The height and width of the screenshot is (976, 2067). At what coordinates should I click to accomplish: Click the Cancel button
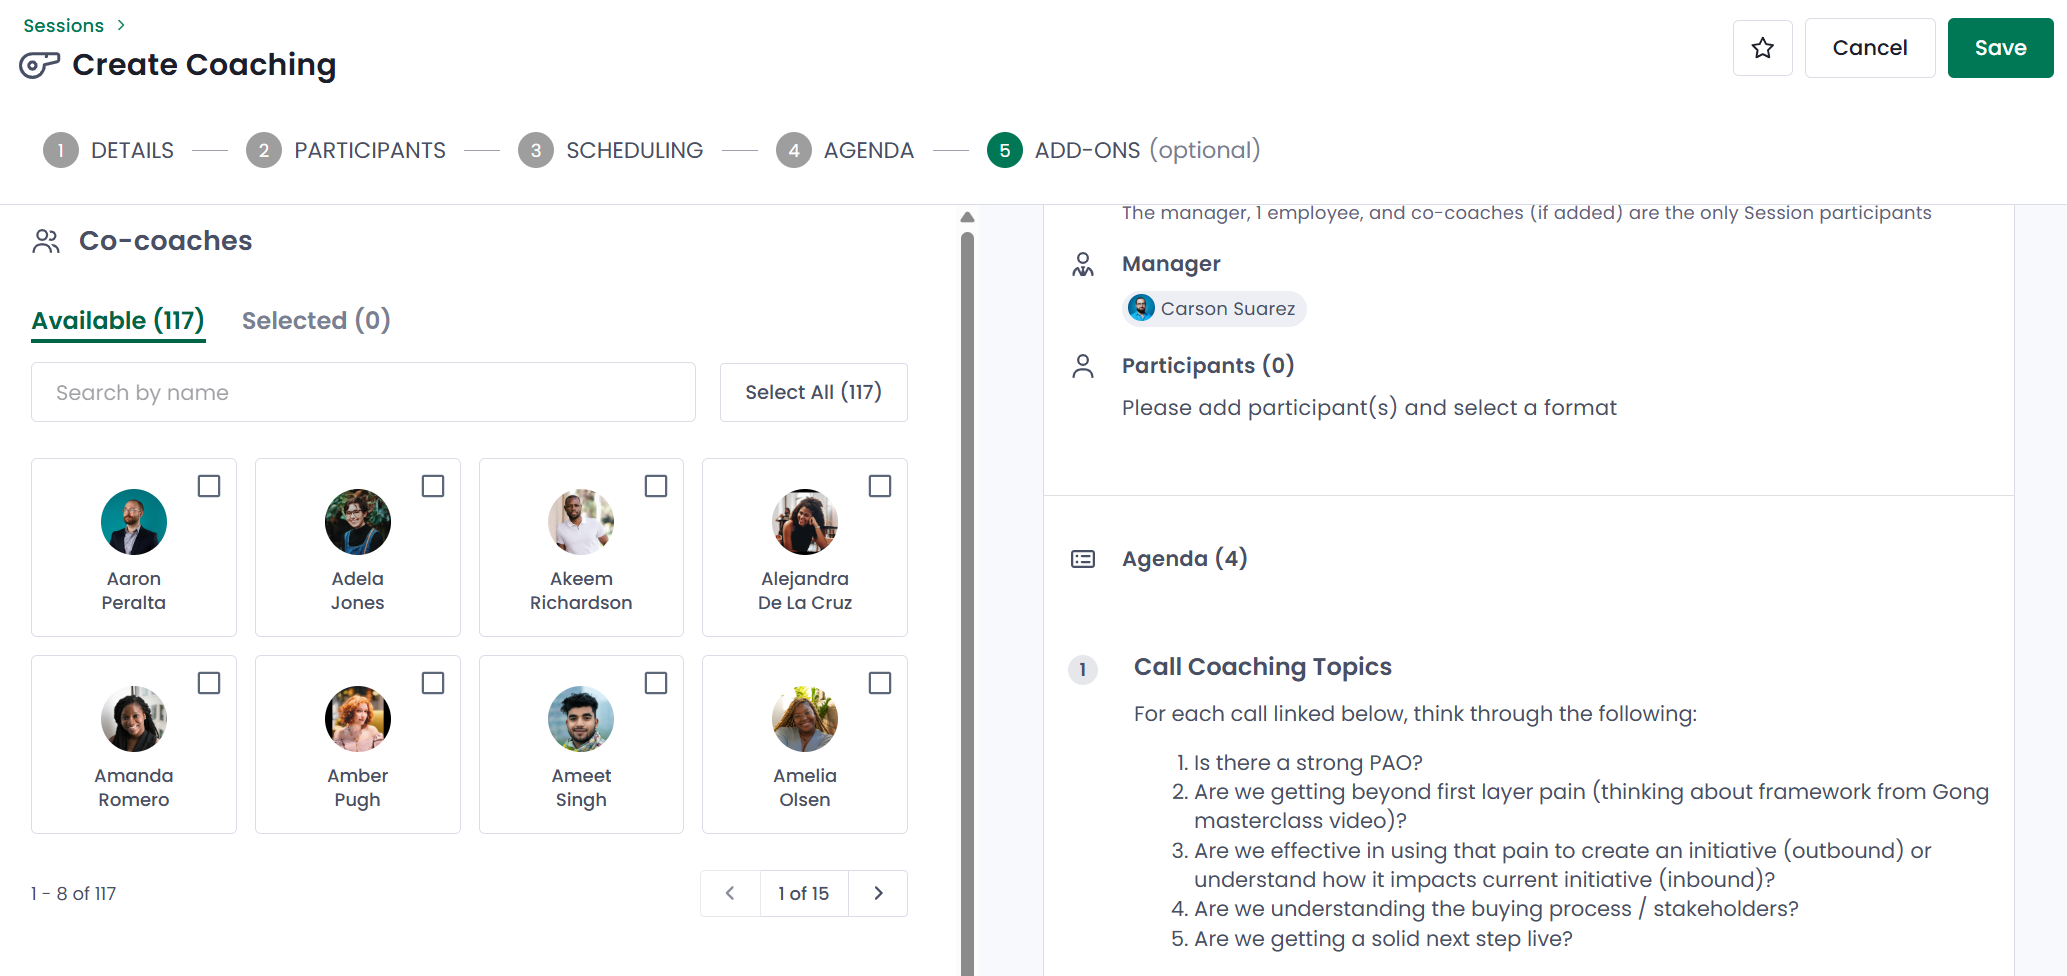1870,48
